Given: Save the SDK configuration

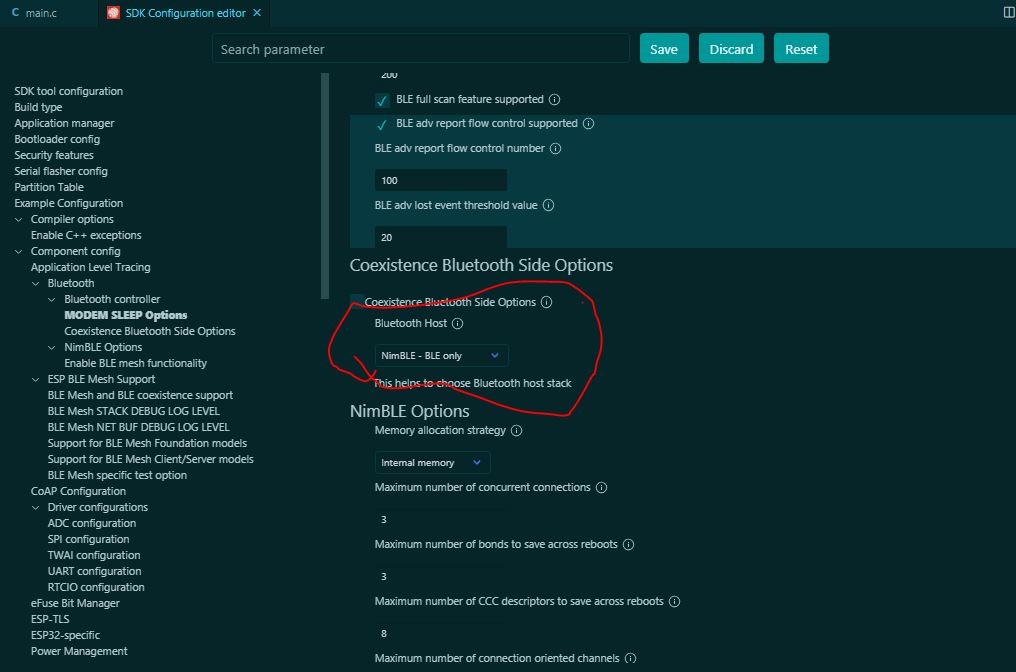Looking at the screenshot, I should [x=664, y=47].
